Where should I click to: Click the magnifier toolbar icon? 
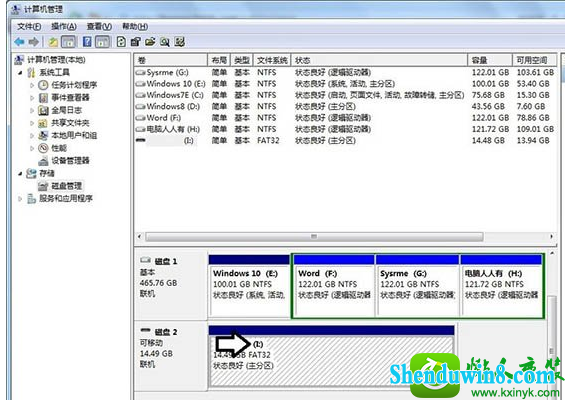165,42
